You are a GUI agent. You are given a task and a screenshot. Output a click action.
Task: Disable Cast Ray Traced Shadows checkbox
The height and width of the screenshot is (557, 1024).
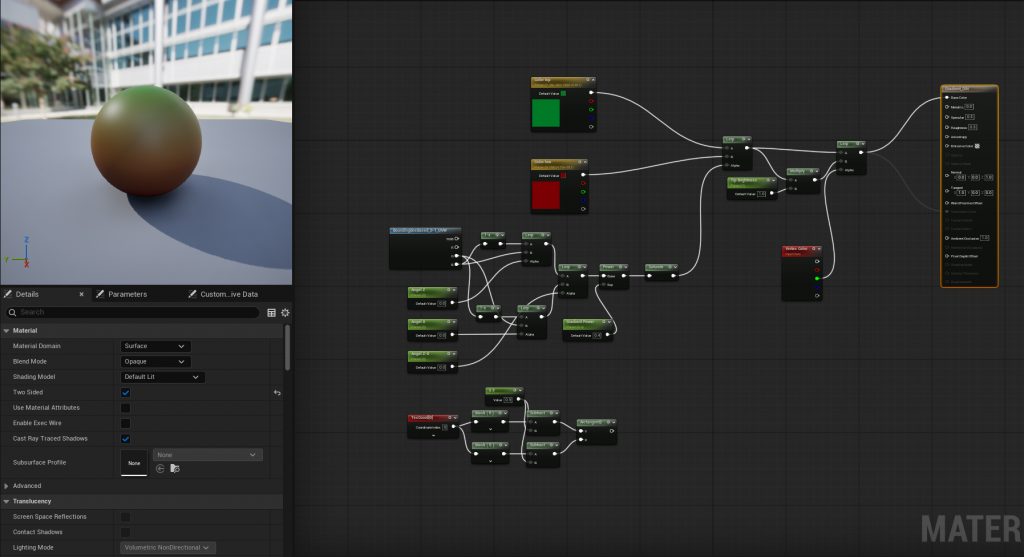[125, 438]
